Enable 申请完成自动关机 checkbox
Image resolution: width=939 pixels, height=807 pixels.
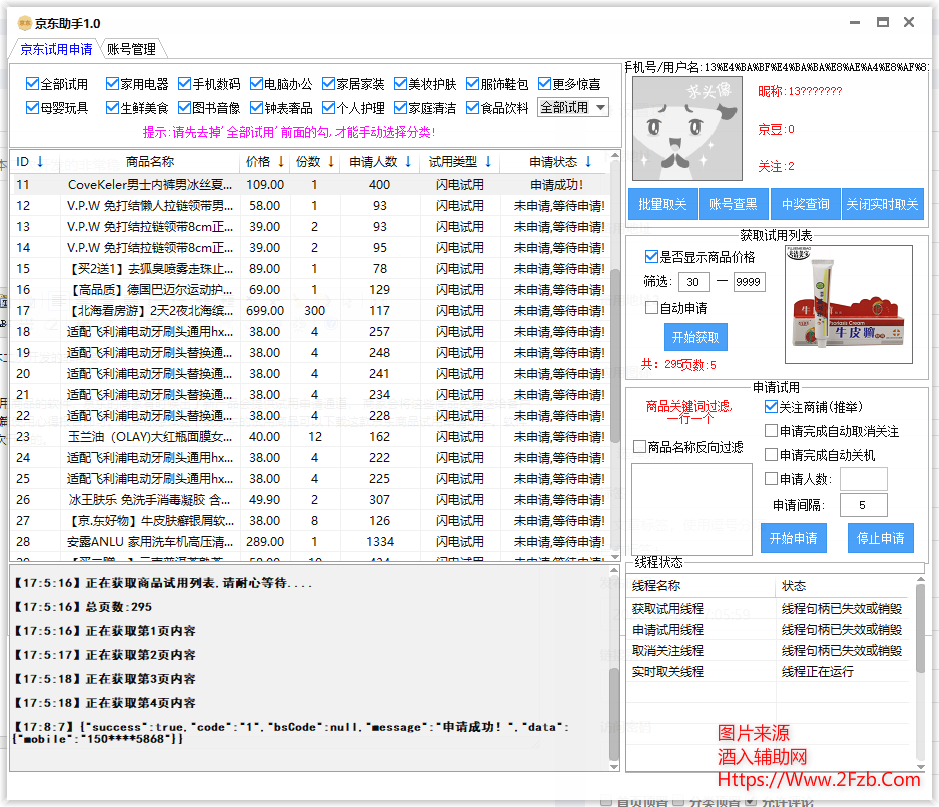[x=771, y=455]
